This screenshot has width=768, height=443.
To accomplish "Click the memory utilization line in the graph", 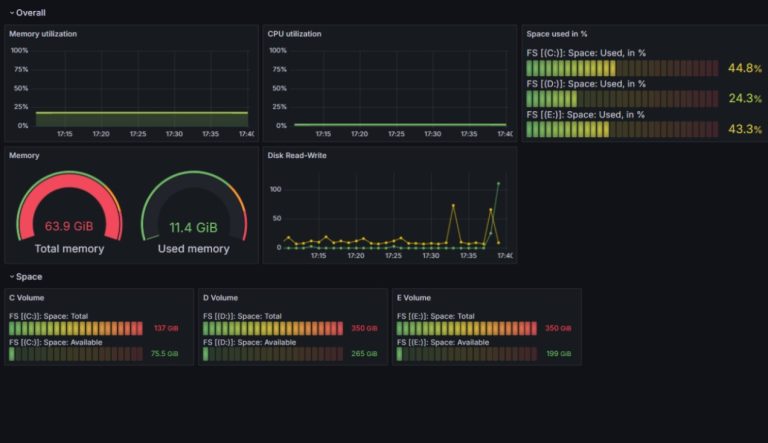I will coord(140,113).
